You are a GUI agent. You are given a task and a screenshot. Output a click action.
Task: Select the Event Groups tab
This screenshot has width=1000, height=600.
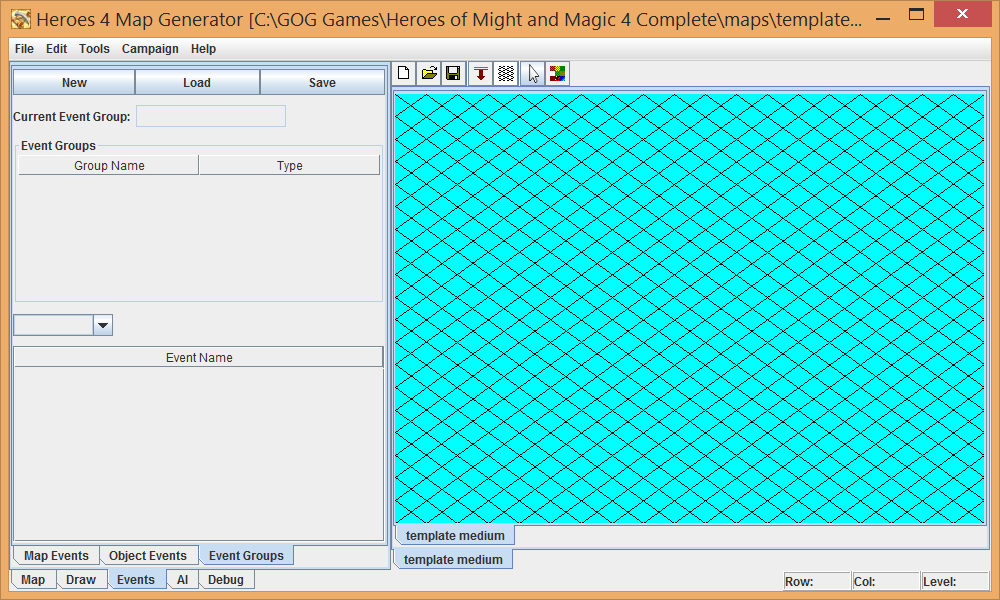[x=246, y=555]
